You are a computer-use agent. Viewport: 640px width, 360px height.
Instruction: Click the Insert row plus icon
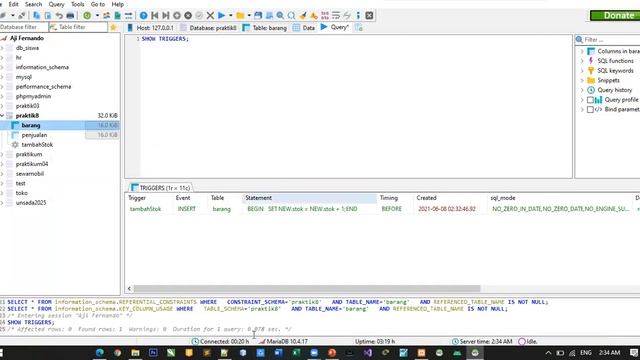177,16
